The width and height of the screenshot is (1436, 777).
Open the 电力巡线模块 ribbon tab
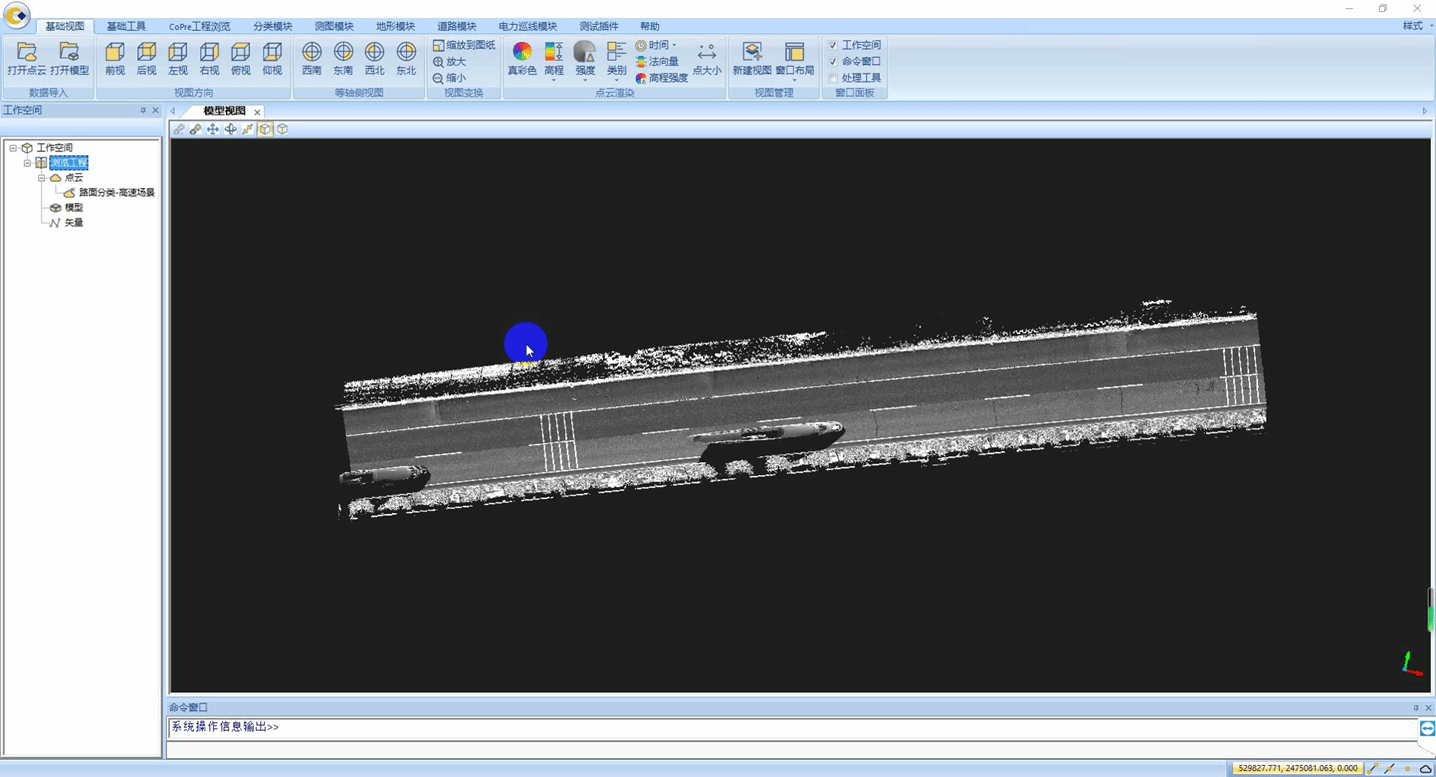click(527, 26)
